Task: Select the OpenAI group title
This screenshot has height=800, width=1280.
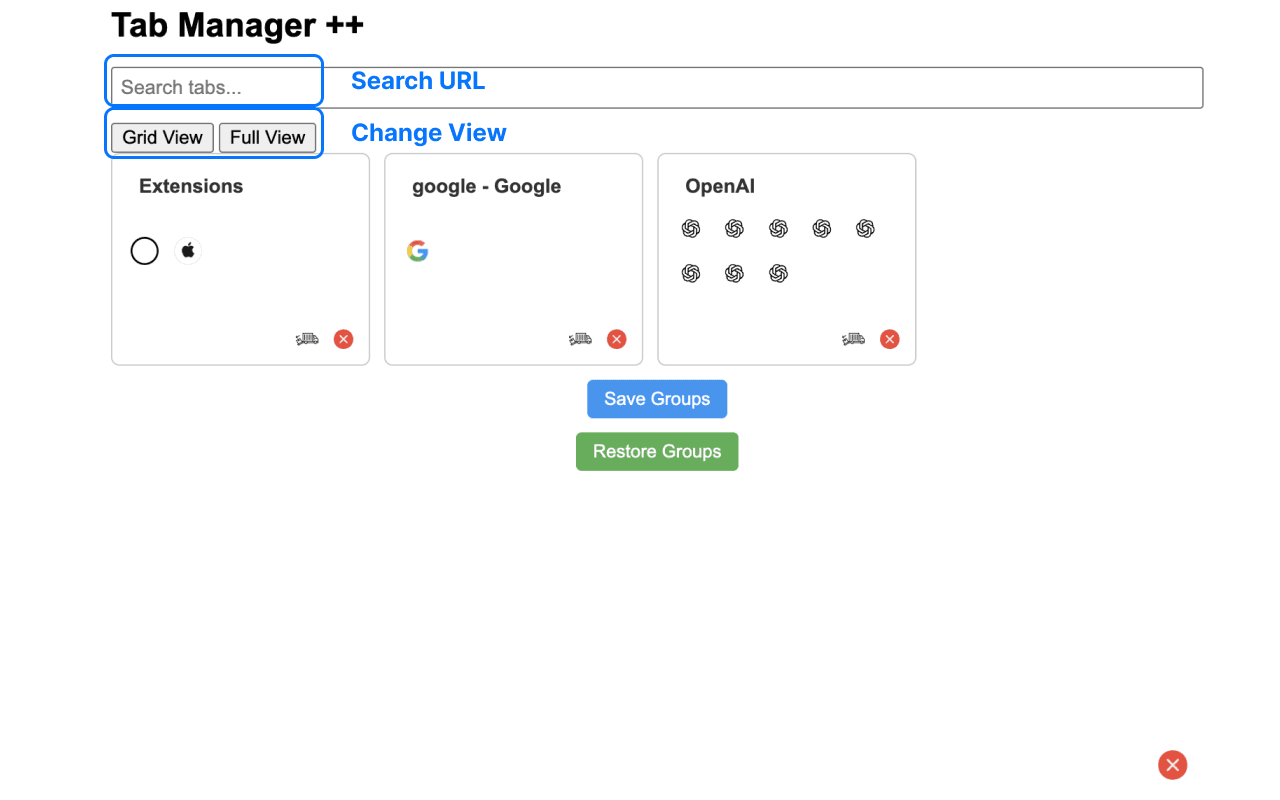Action: coord(720,186)
